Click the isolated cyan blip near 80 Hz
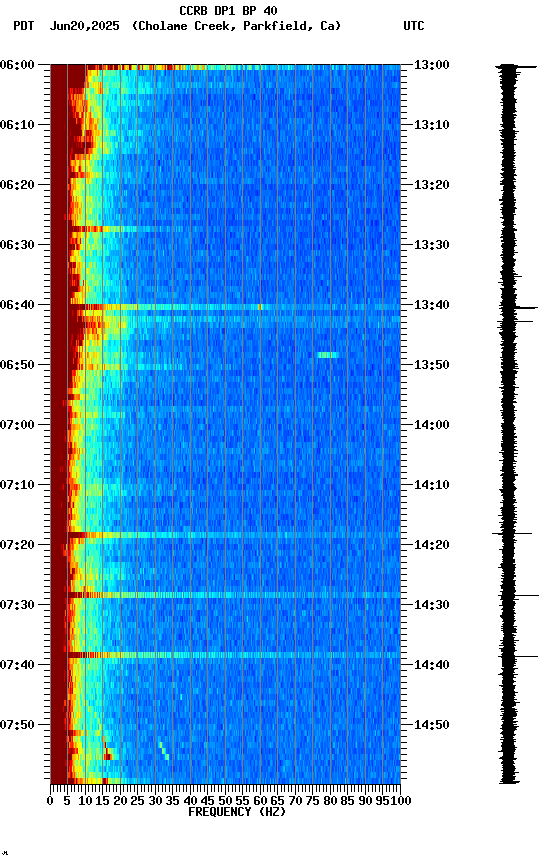 coord(328,355)
